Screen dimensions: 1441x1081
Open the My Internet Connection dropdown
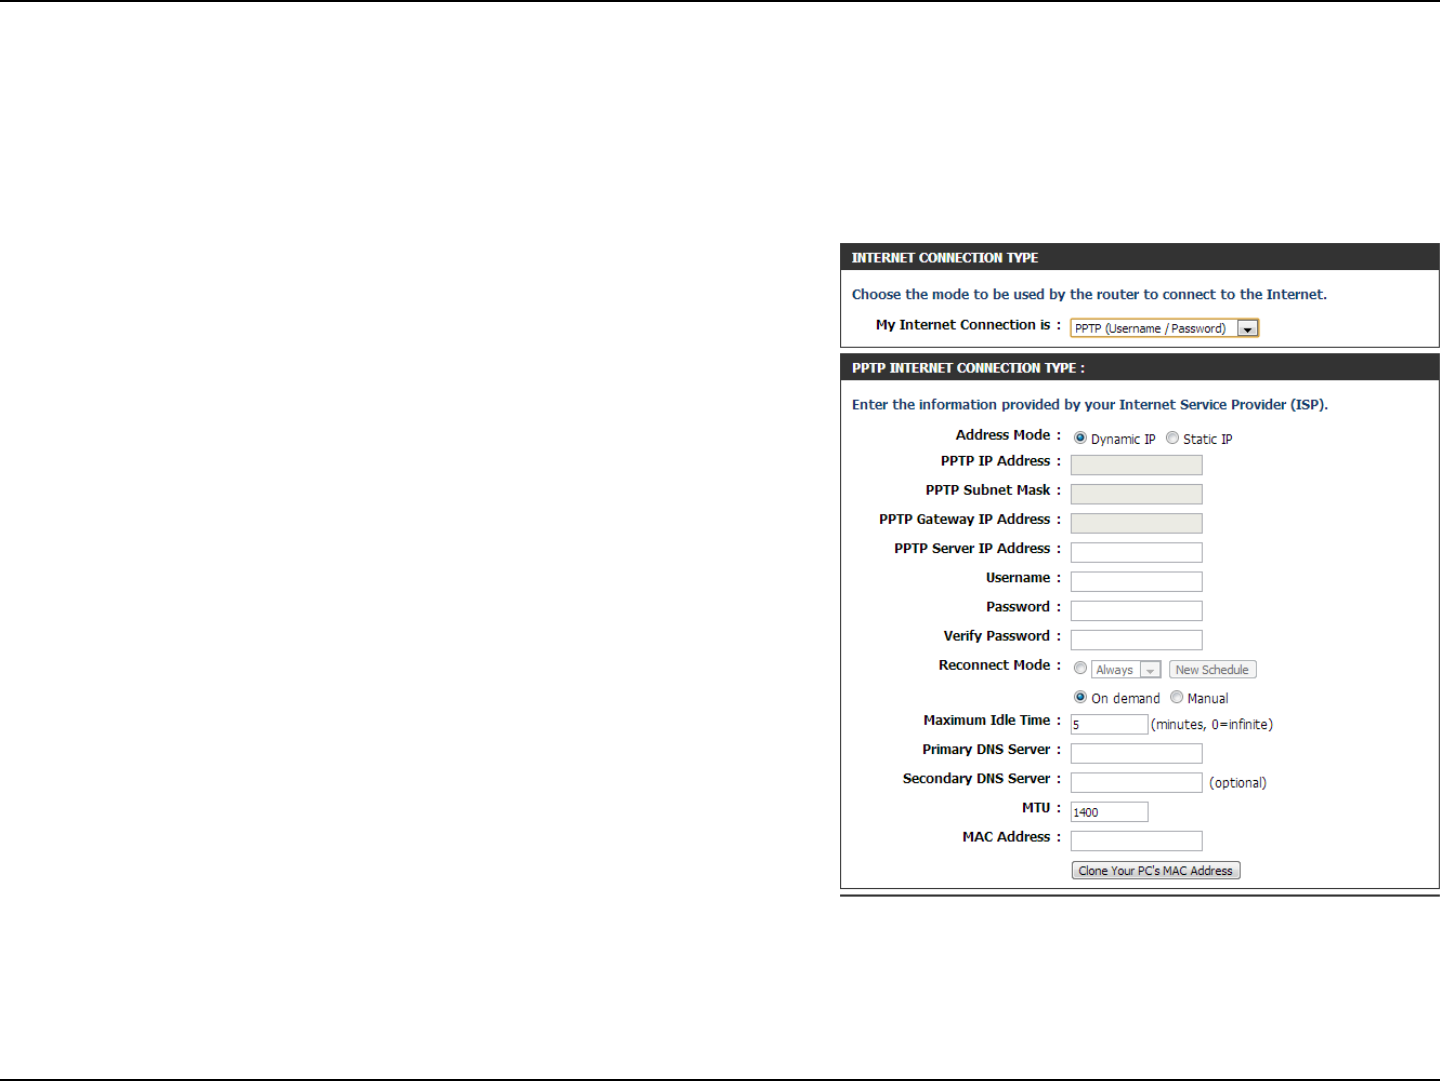(x=1164, y=328)
